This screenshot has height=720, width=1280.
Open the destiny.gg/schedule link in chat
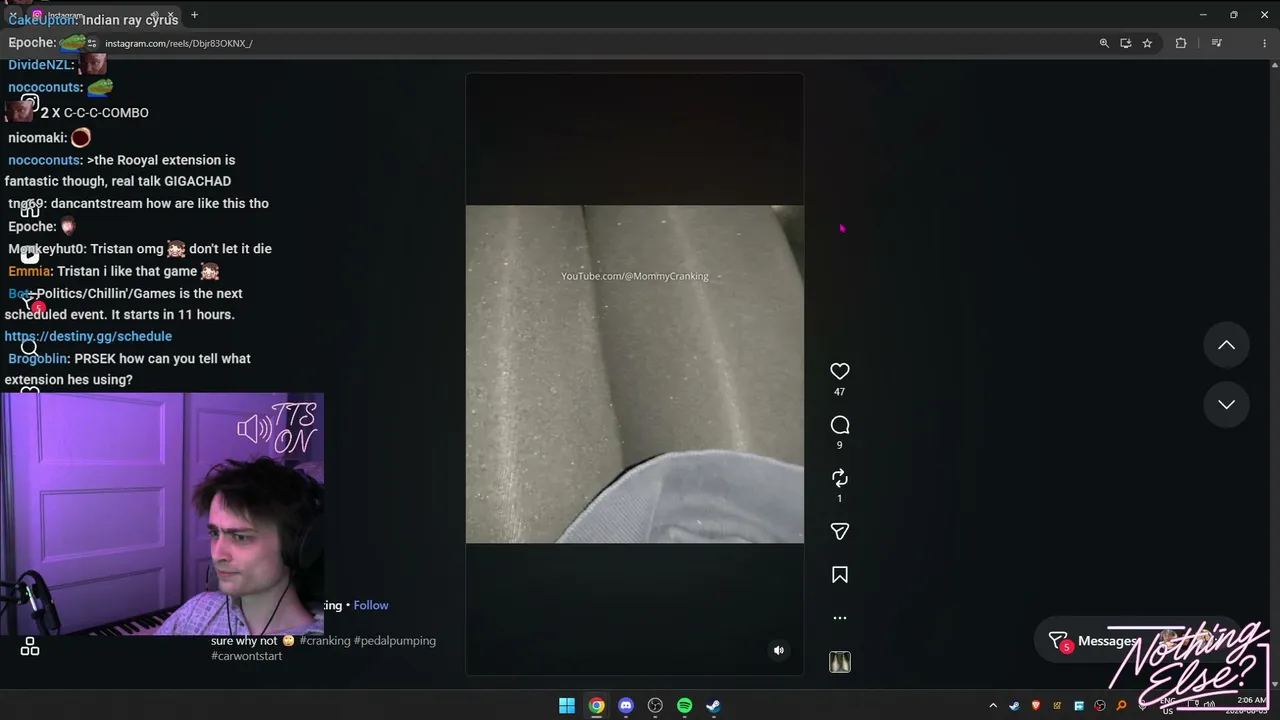pos(88,336)
